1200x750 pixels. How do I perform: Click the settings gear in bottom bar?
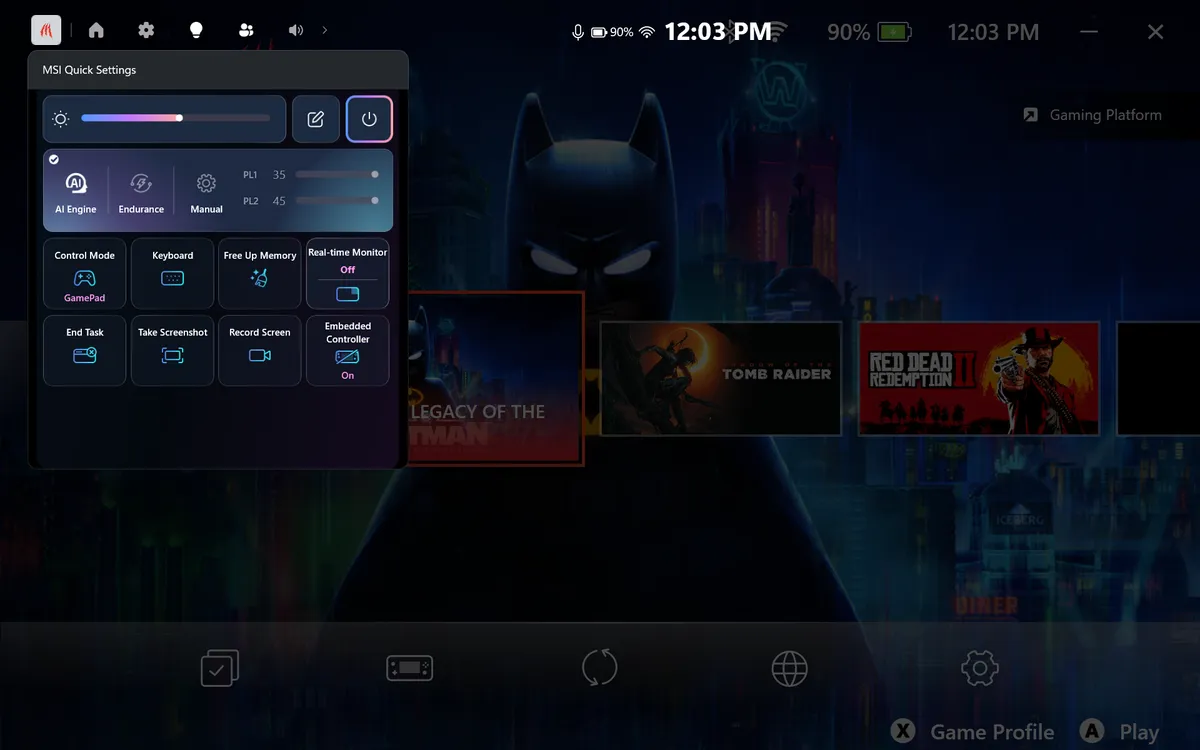(980, 668)
